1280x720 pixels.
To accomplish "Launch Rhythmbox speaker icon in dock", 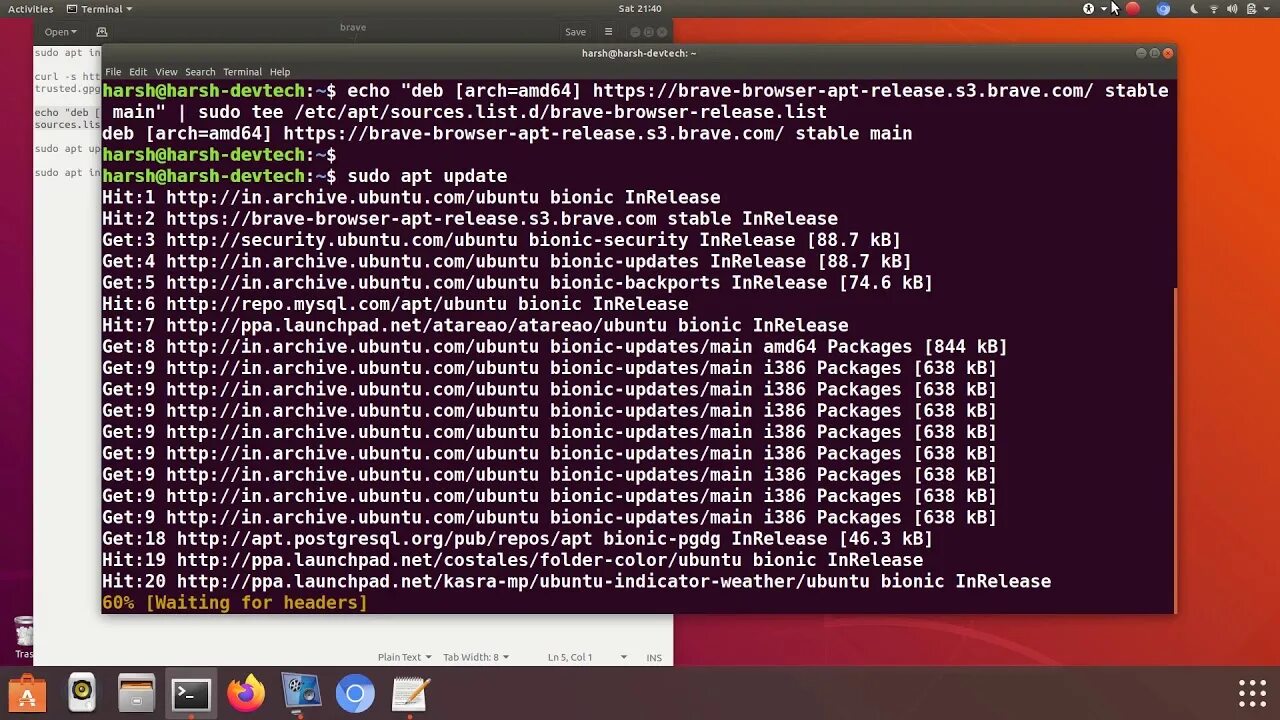I will pos(82,692).
